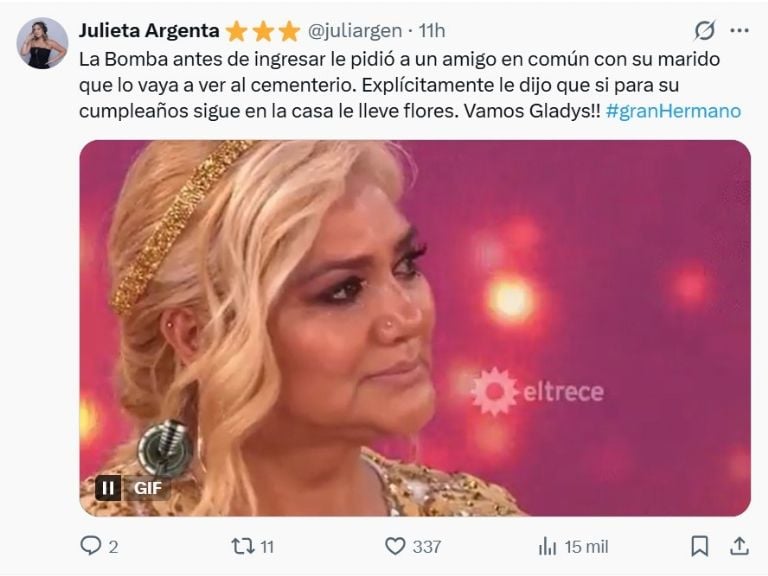Open the reply comment icon
Image resolution: width=768 pixels, height=576 pixels.
[91, 546]
